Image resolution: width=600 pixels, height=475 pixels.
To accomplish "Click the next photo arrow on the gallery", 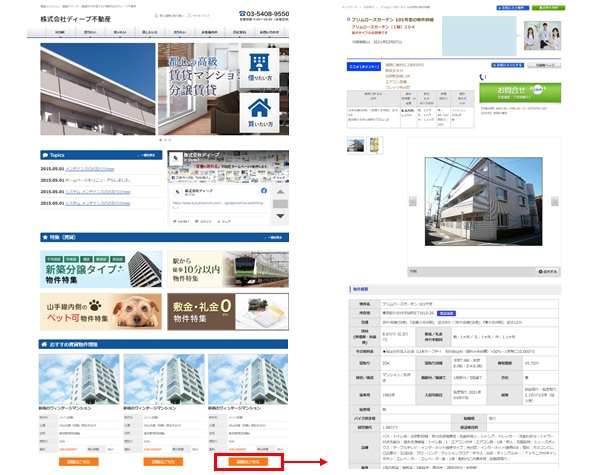I will tap(554, 201).
